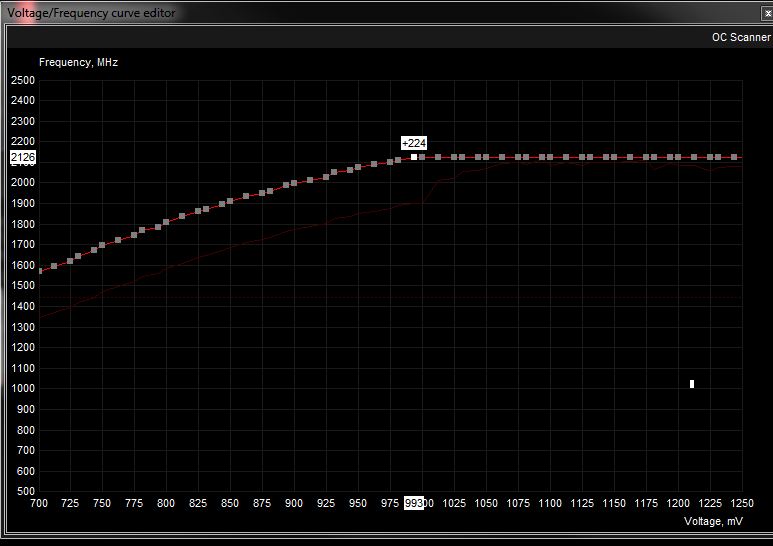Click the highlighted 2126 frequency value
This screenshot has width=773, height=546.
pos(23,157)
